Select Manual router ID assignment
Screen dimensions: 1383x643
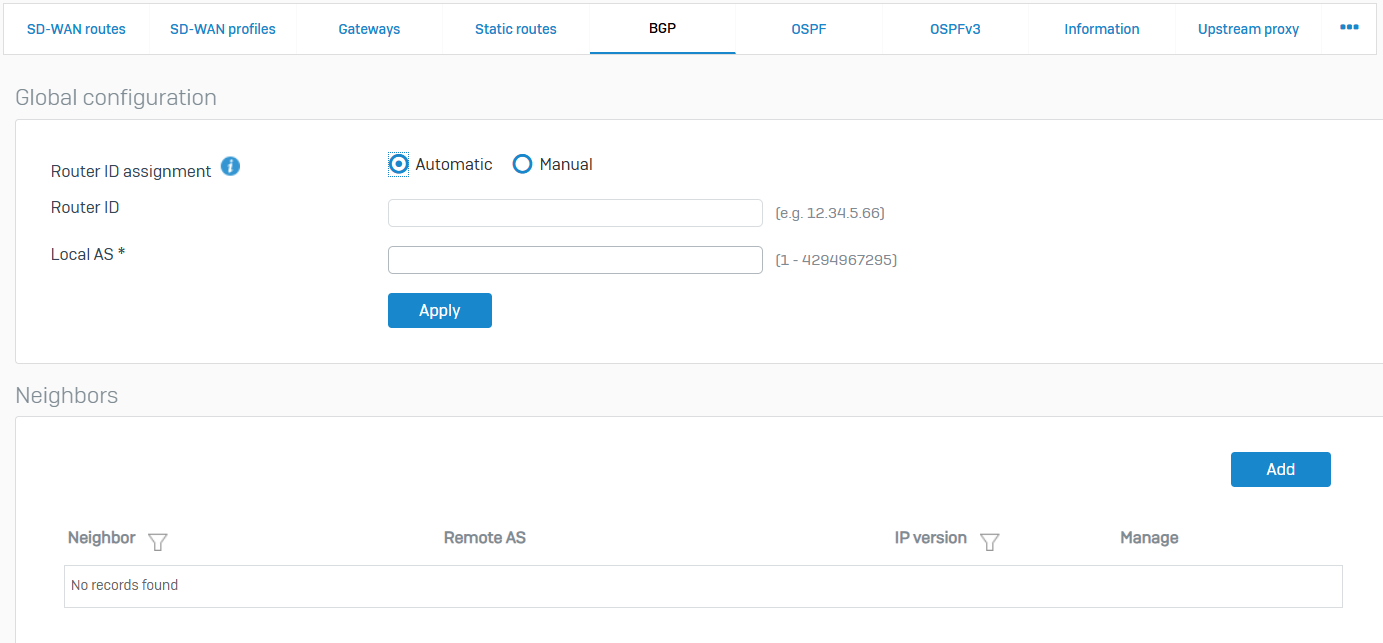point(522,165)
